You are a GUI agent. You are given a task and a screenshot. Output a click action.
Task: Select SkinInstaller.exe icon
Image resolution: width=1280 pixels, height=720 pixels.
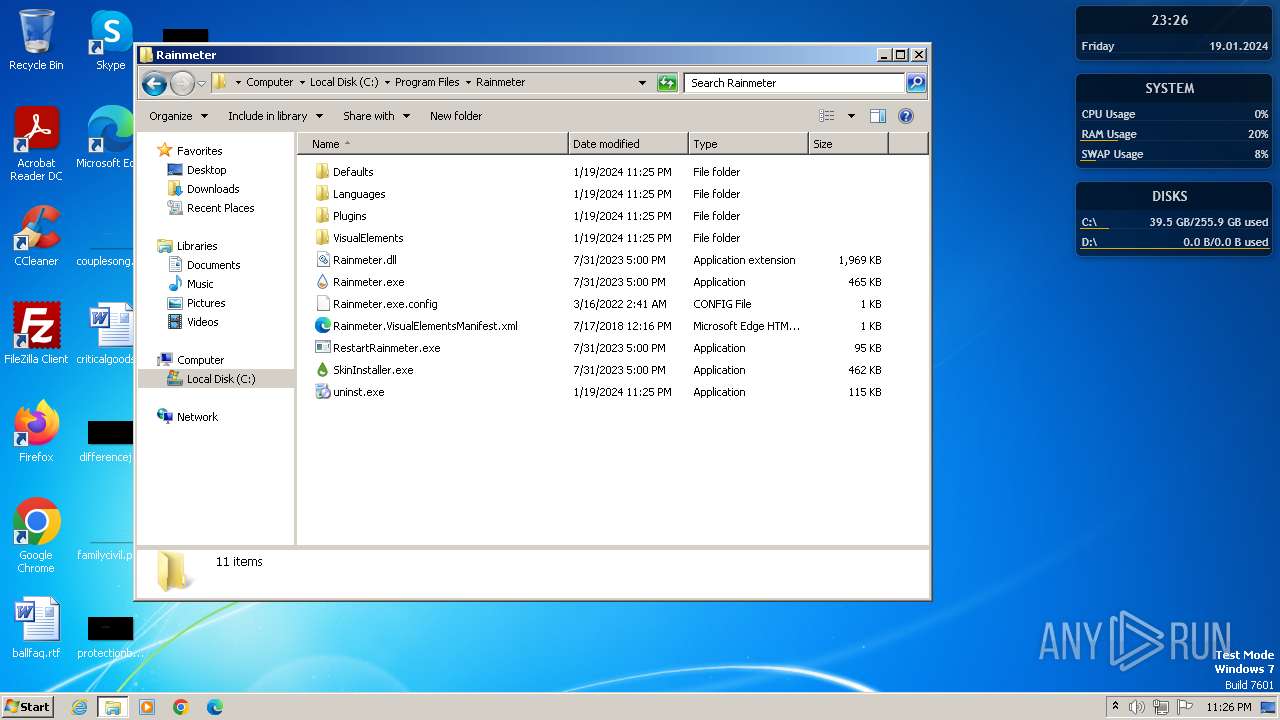[322, 370]
